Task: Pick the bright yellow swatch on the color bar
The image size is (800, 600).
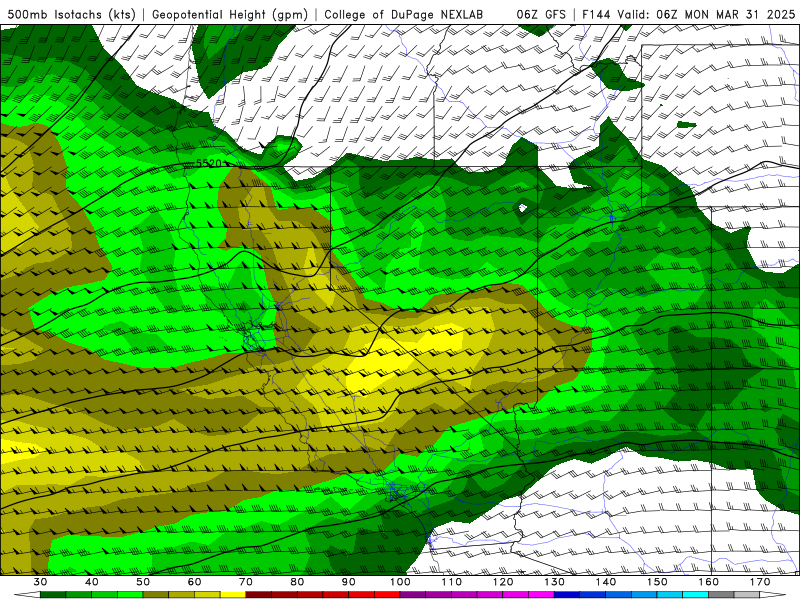Action: coord(233,595)
